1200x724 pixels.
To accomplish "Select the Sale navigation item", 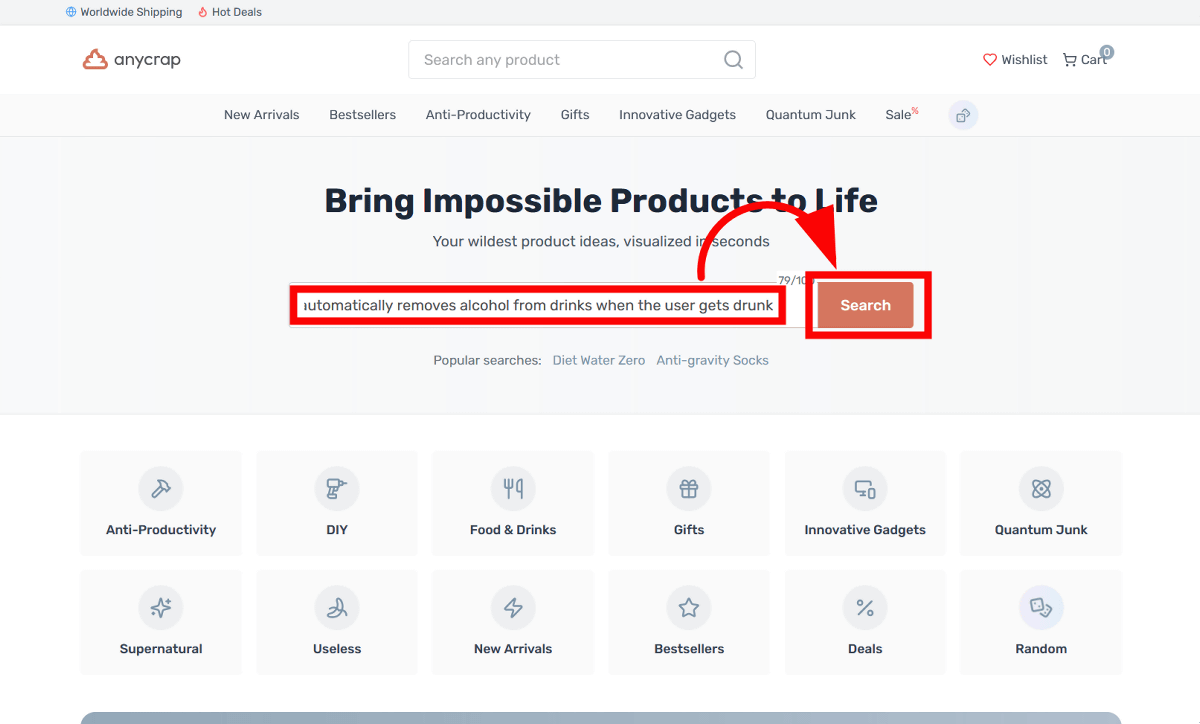I will [x=900, y=115].
